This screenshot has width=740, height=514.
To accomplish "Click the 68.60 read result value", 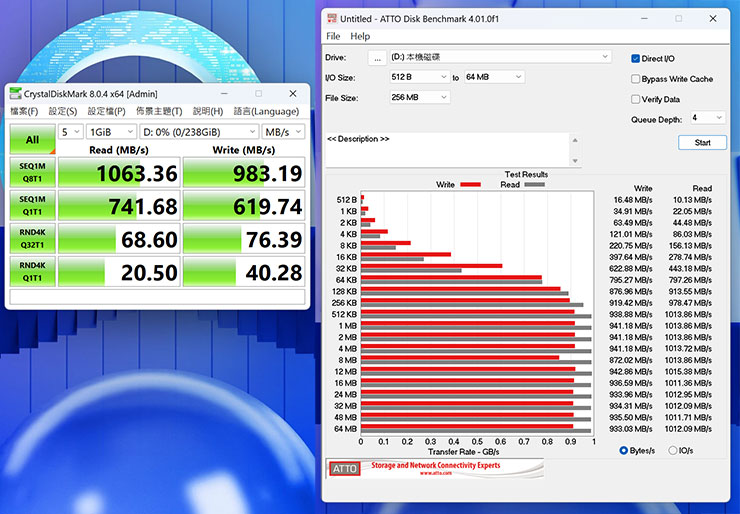I will pos(149,240).
